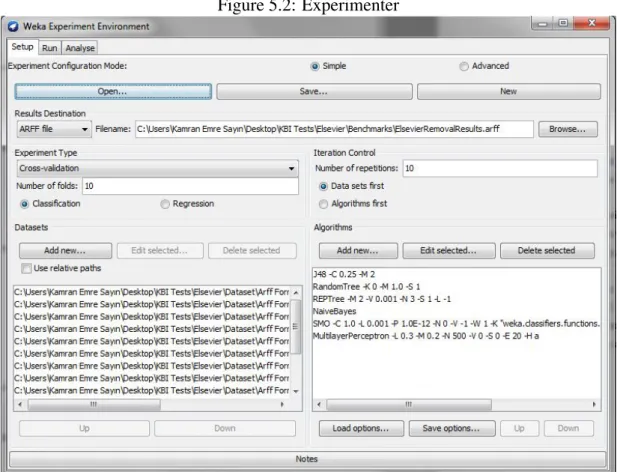The height and width of the screenshot is (472, 617).
Task: Click Edit selected... under Algorithms
Action: (449, 251)
